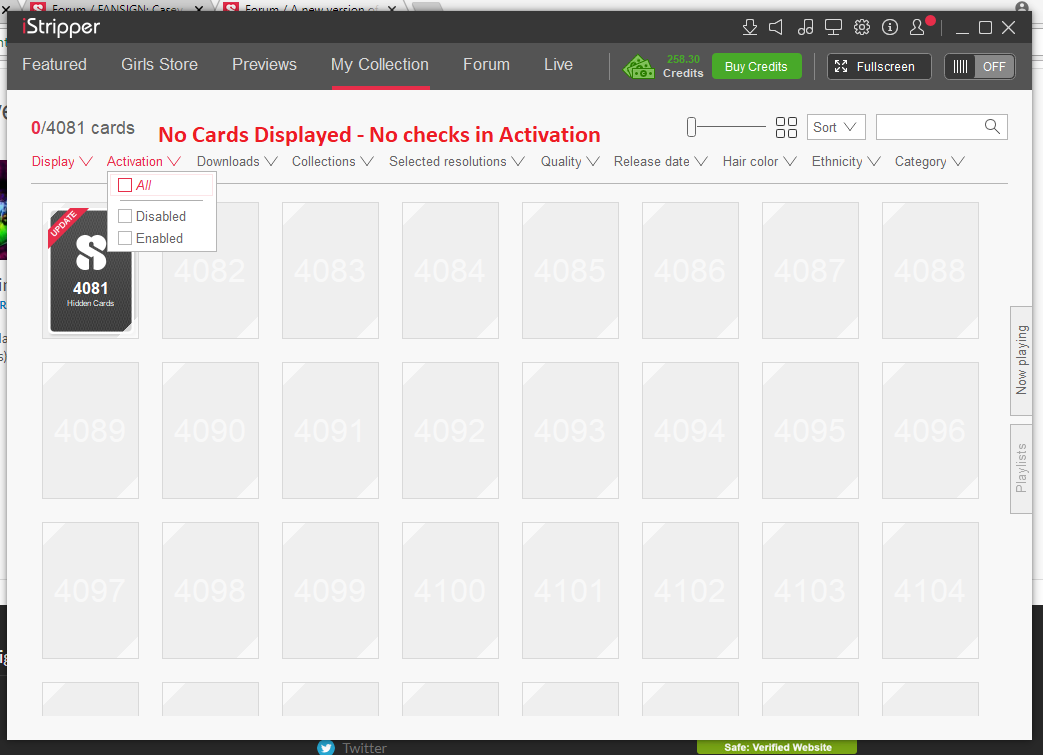Open the user account icon

tap(917, 27)
